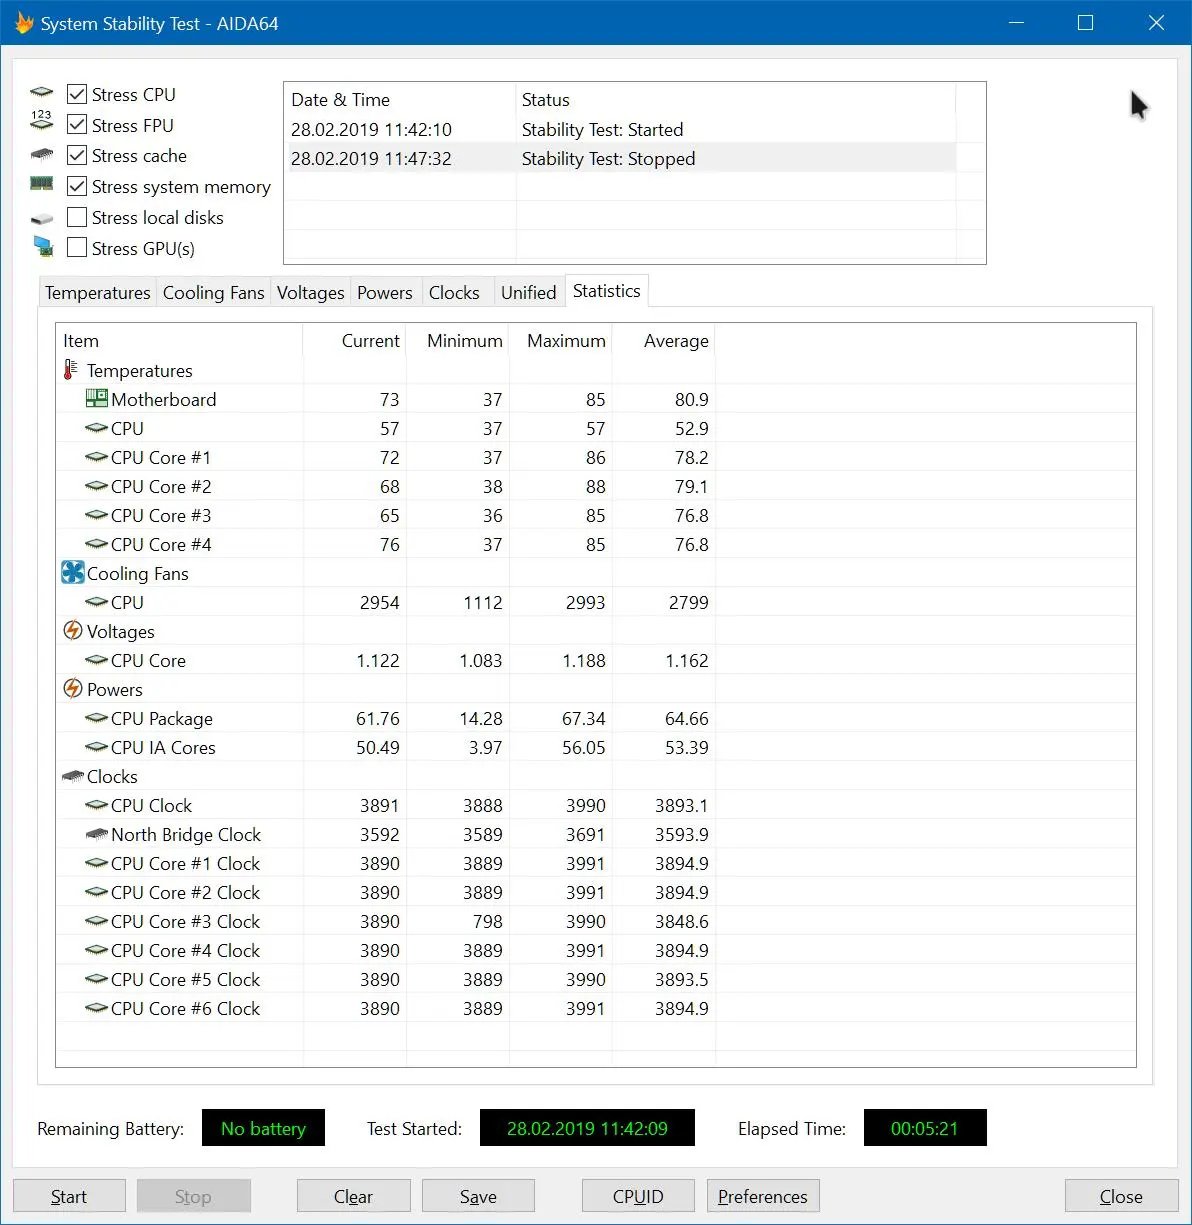This screenshot has height=1225, width=1192.
Task: Click the North Bridge Clock label
Action: pos(186,834)
